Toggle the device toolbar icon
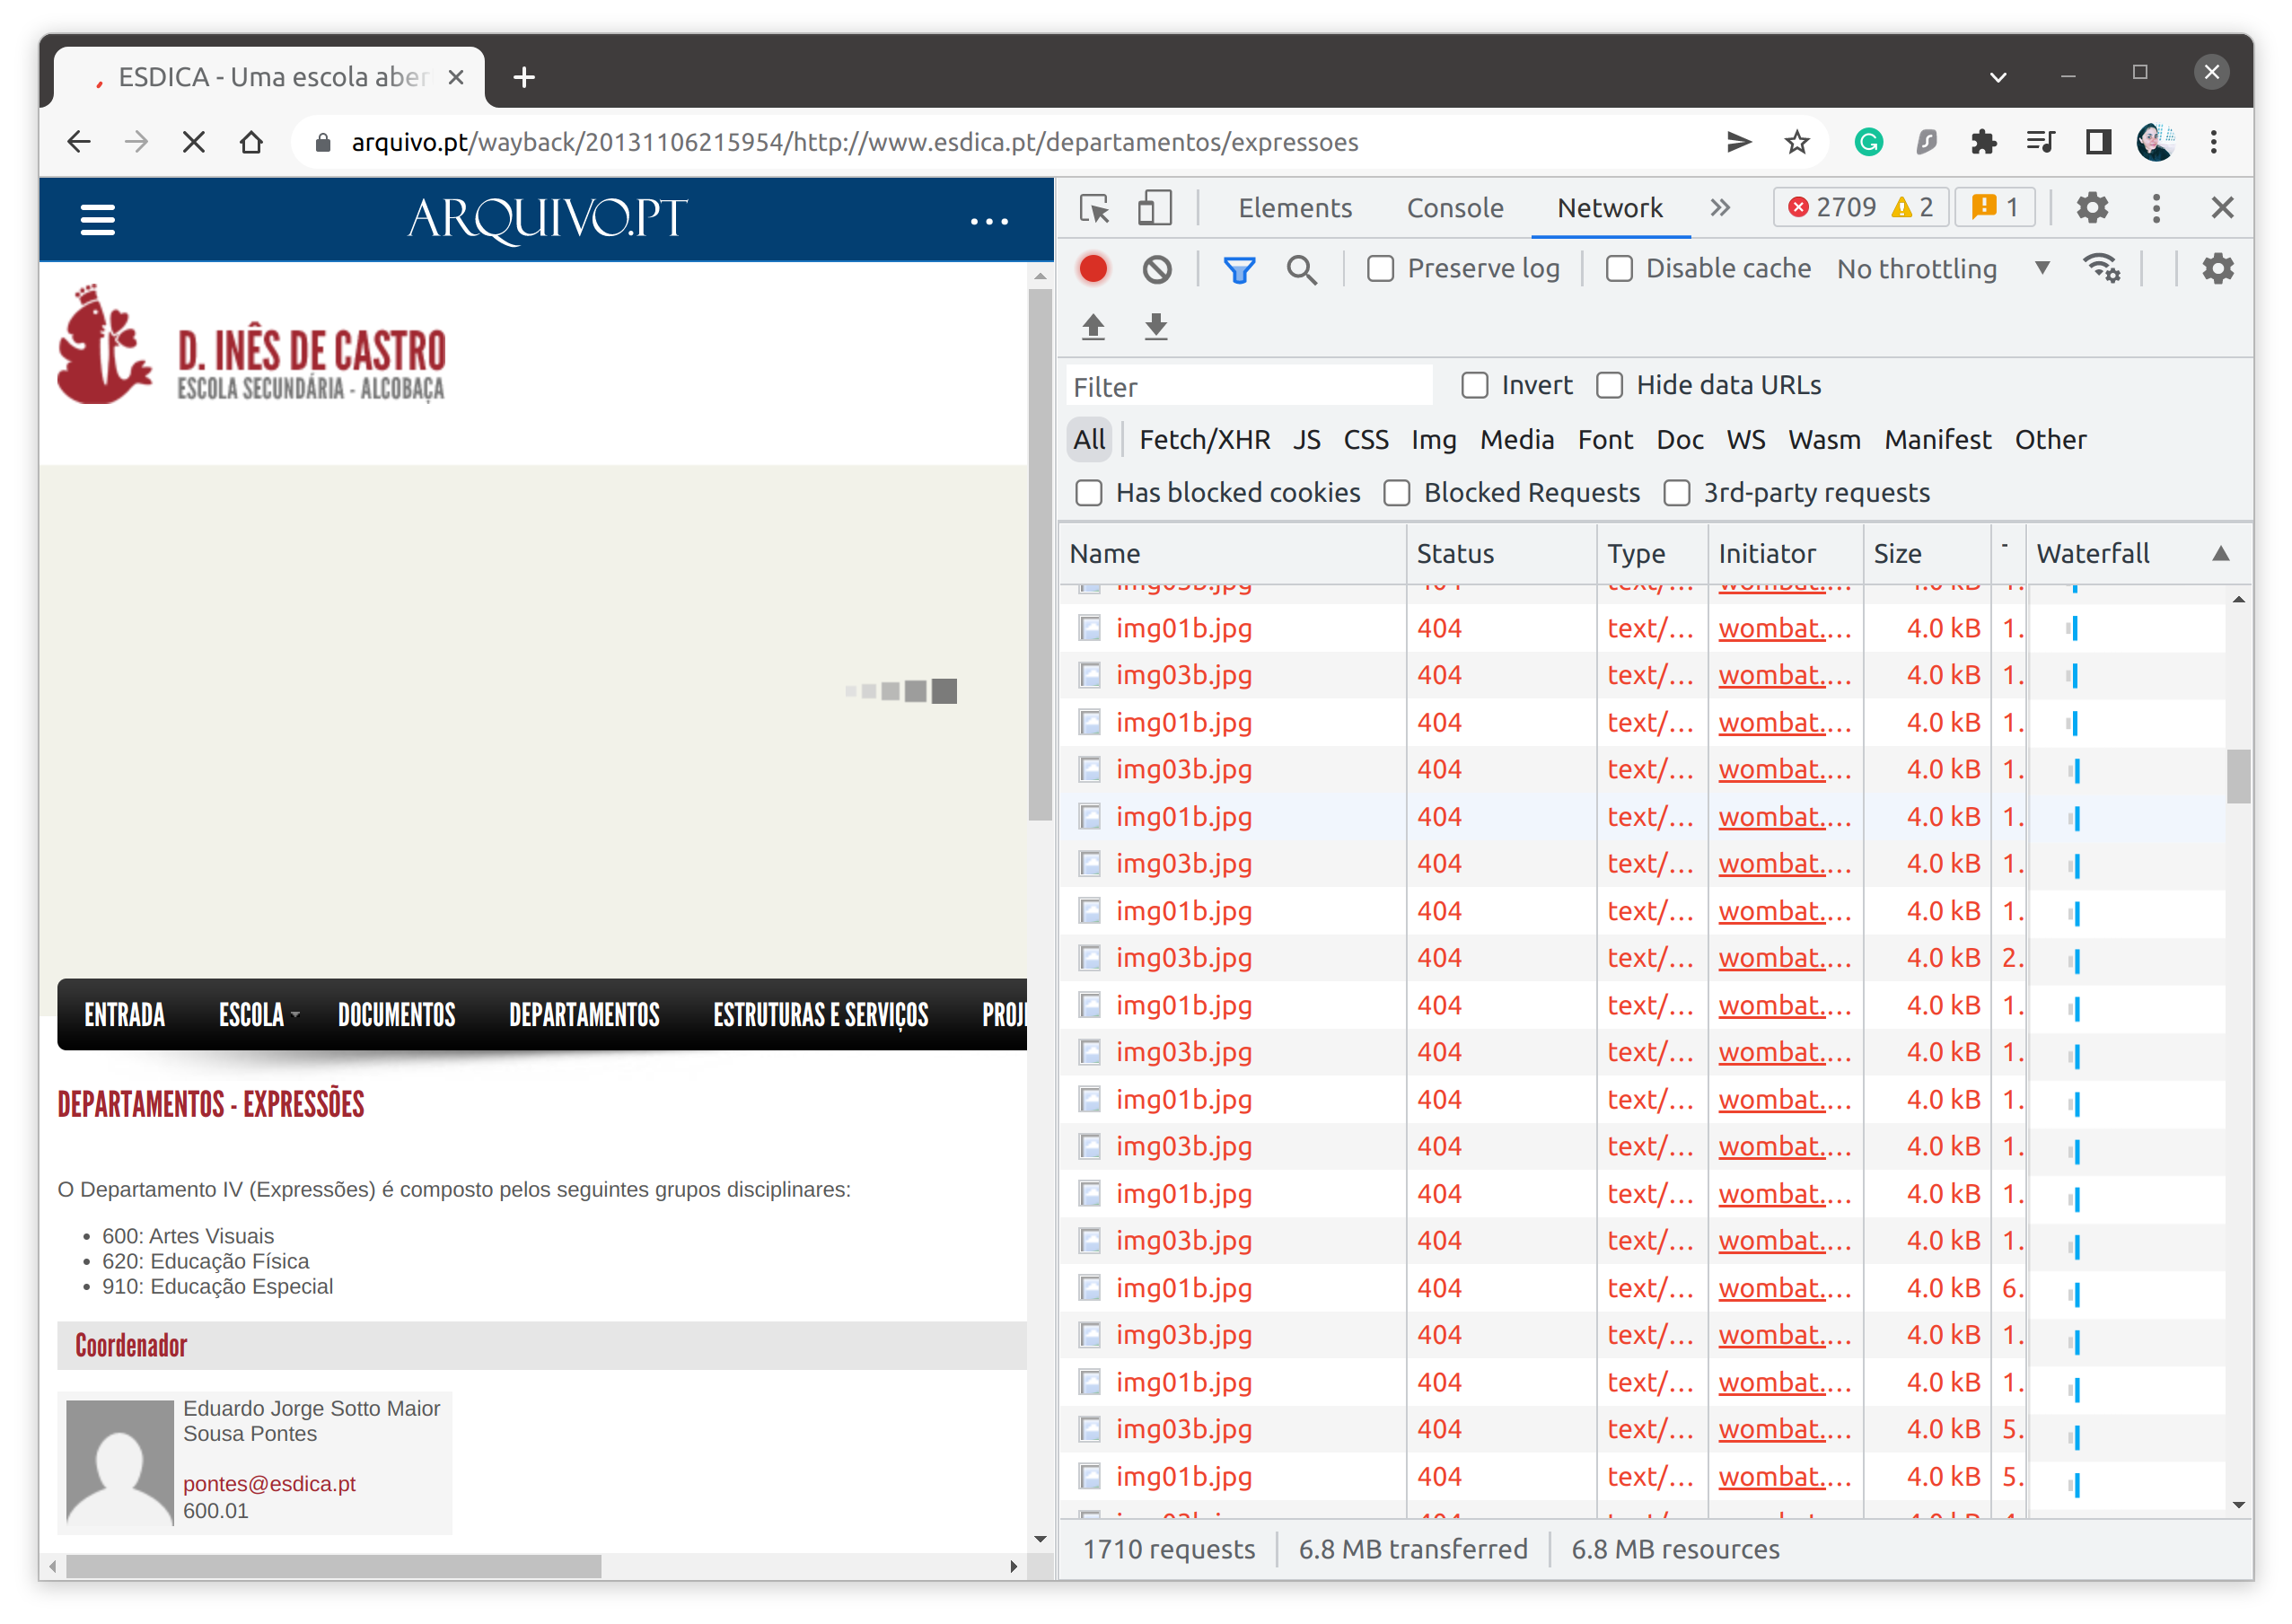 click(x=1154, y=208)
